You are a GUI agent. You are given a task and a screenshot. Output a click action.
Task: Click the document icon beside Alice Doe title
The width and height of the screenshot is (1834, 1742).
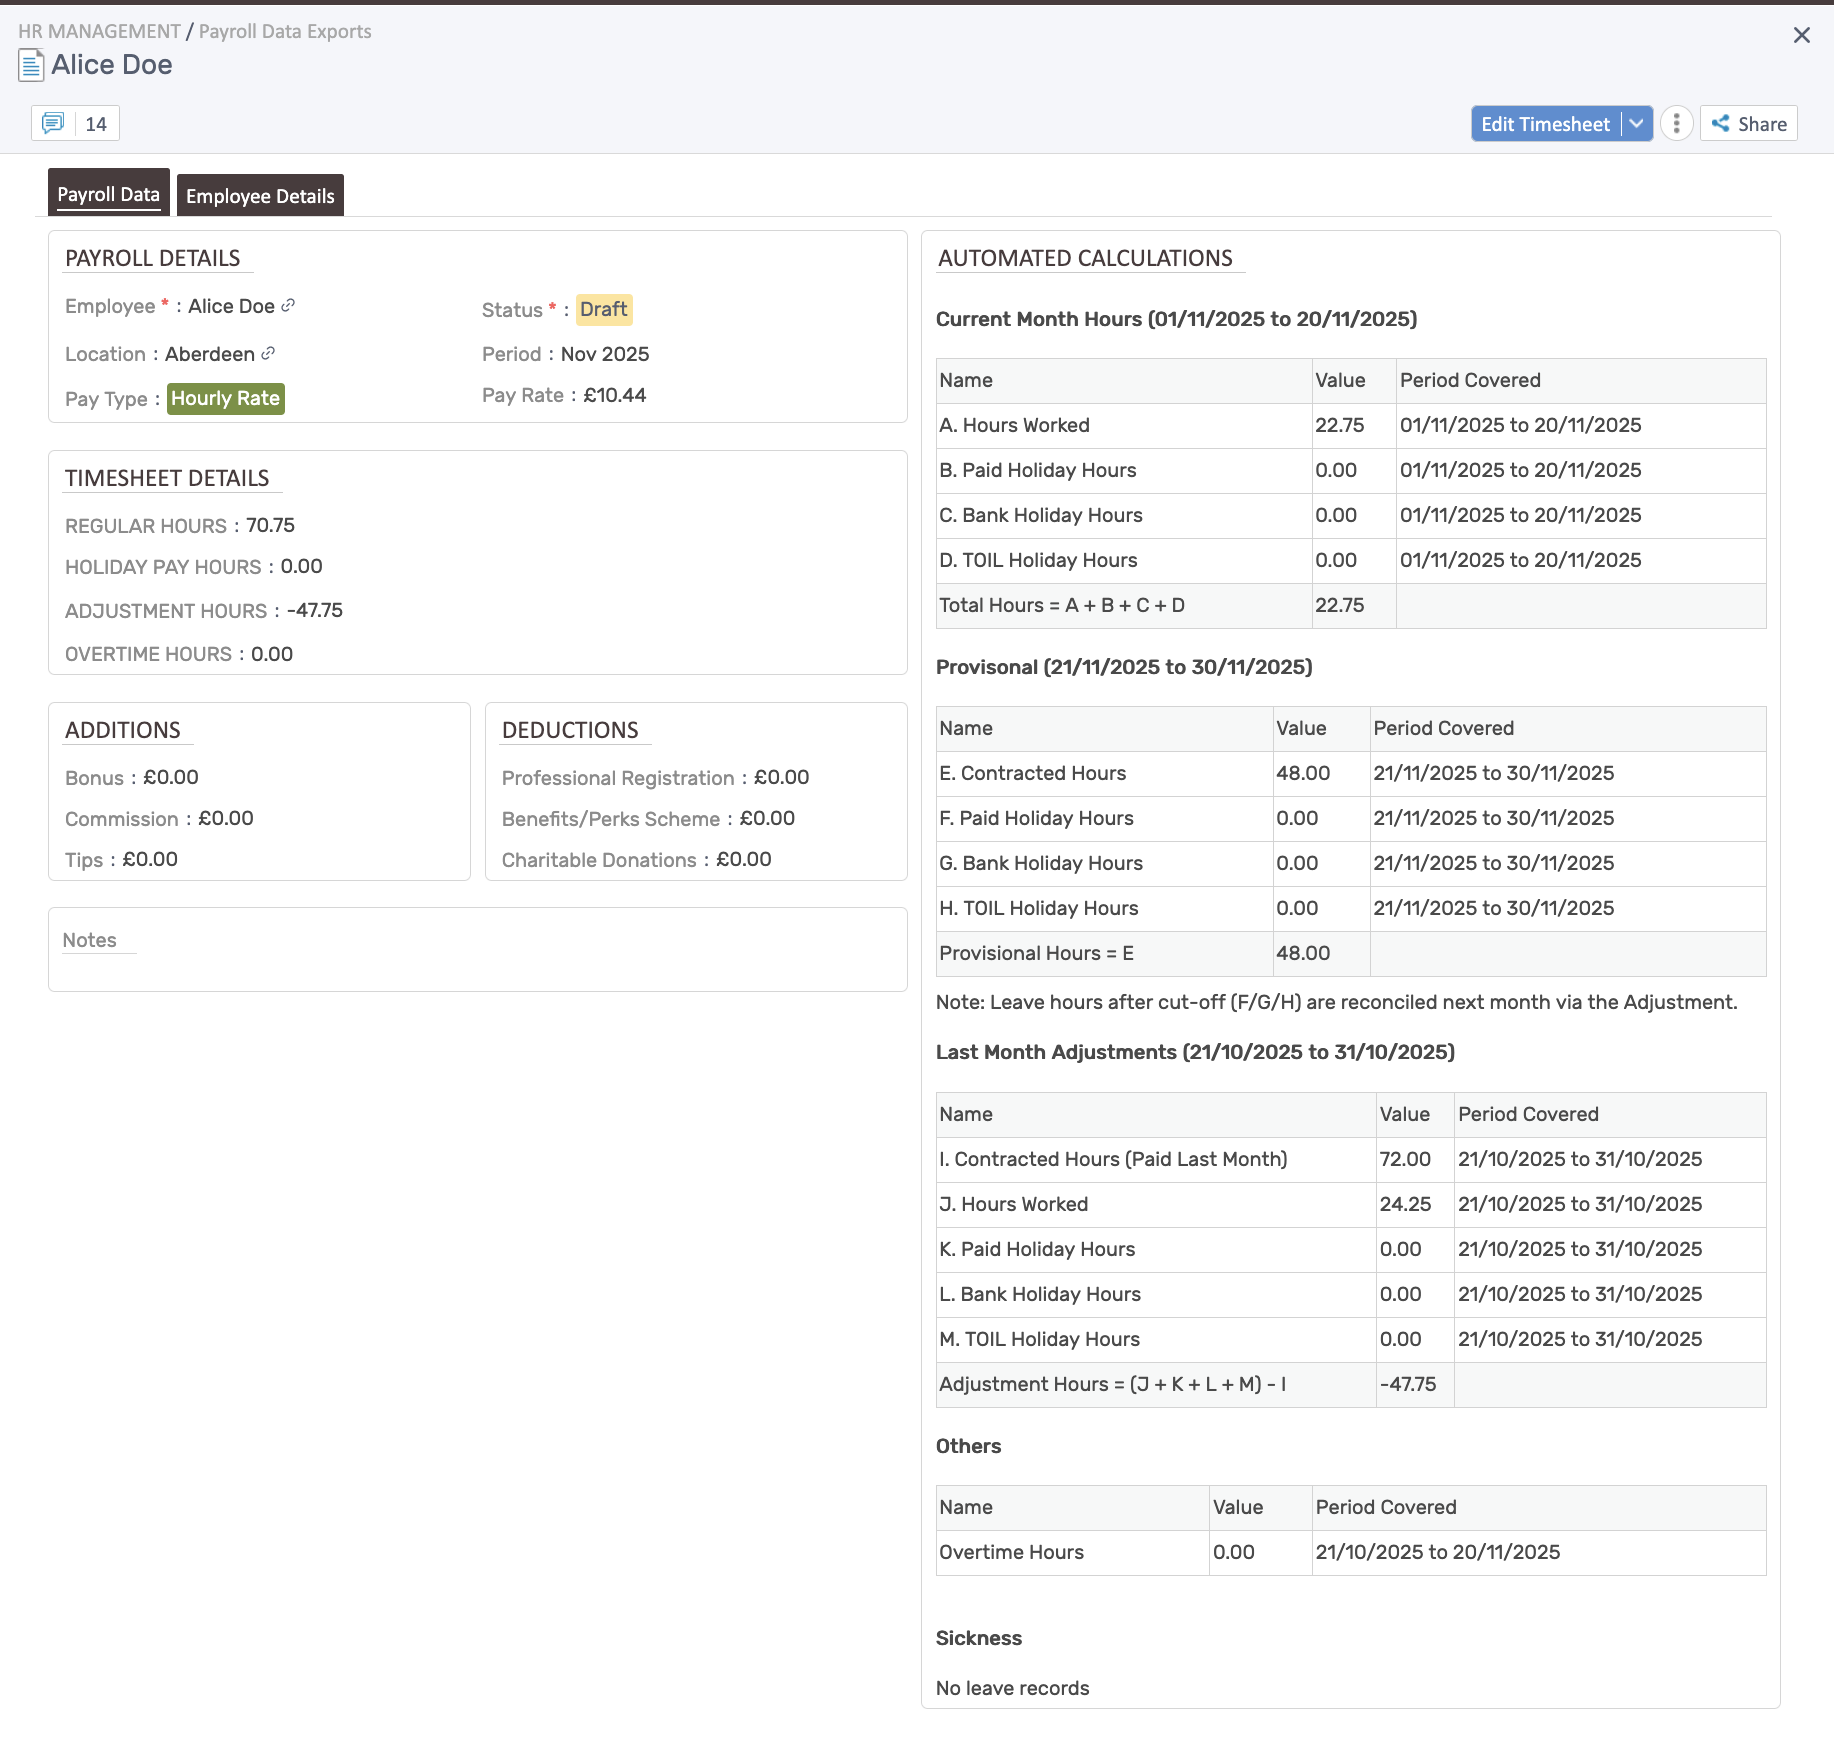[30, 64]
